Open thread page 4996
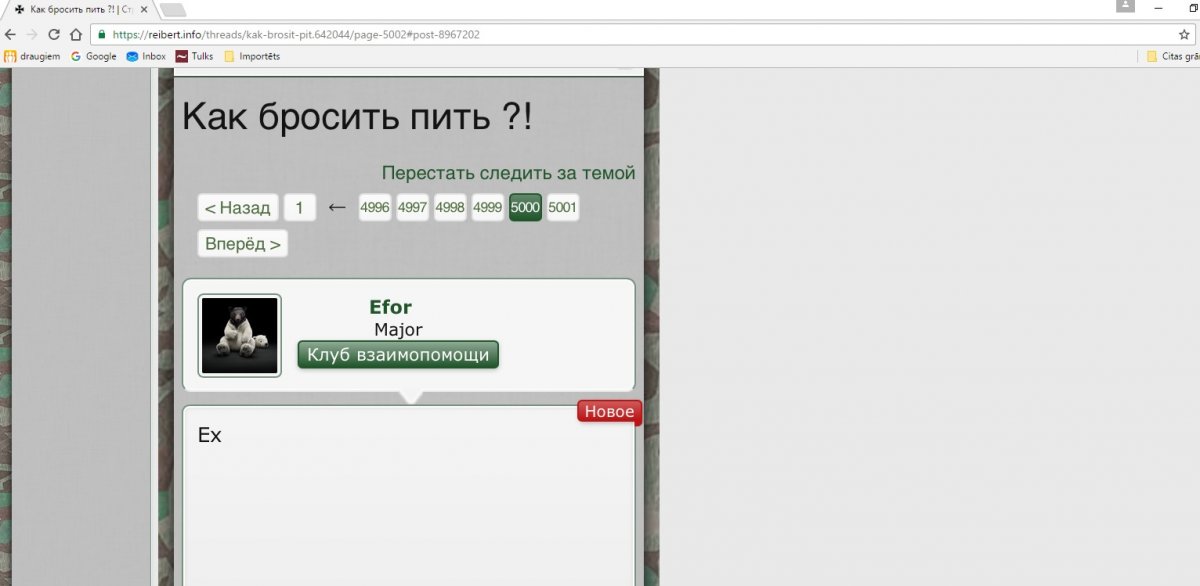This screenshot has height=586, width=1200. (x=375, y=208)
